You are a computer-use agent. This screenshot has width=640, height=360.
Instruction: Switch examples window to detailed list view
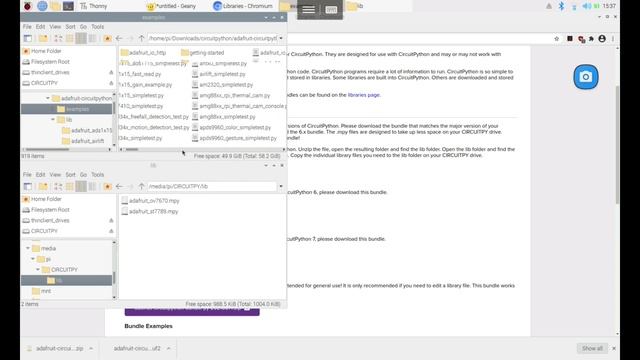pyautogui.click(x=93, y=38)
